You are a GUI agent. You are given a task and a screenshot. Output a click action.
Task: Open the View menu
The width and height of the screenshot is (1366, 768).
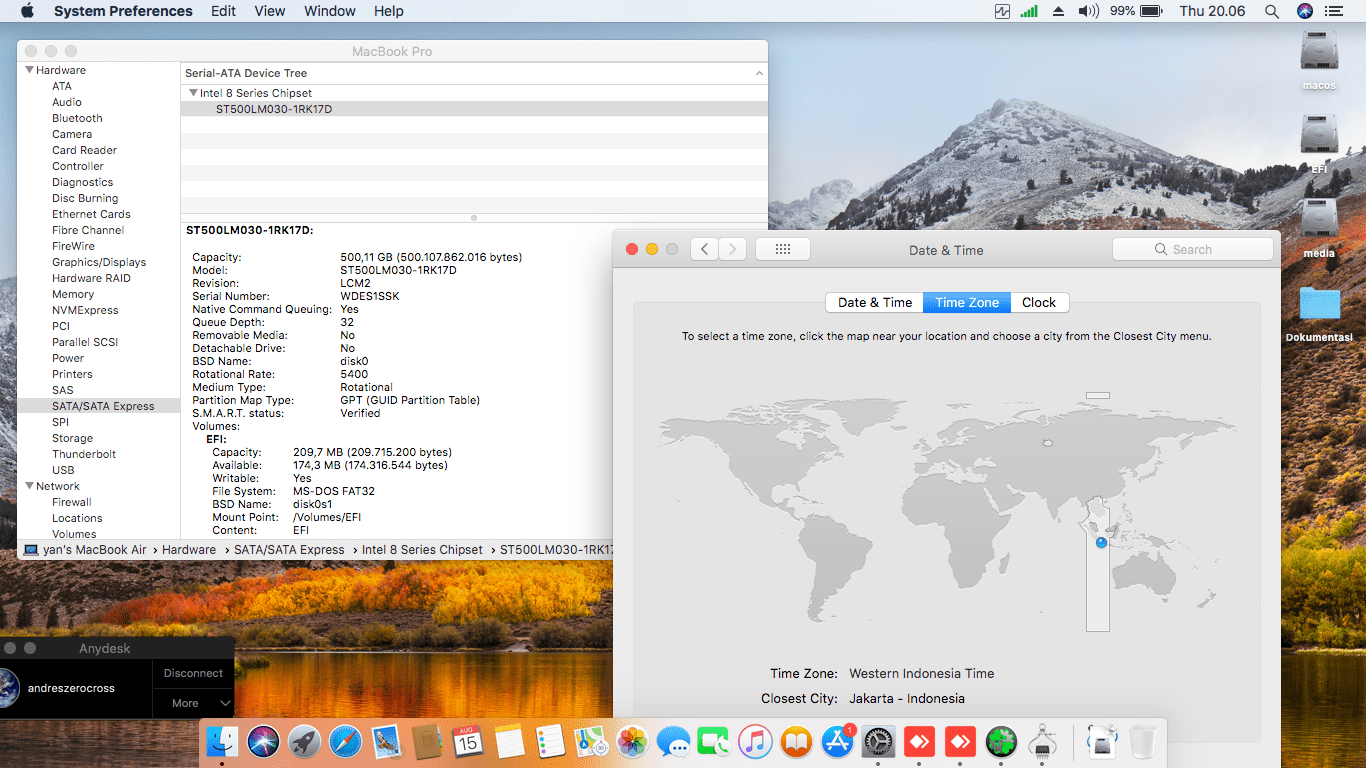(x=270, y=11)
